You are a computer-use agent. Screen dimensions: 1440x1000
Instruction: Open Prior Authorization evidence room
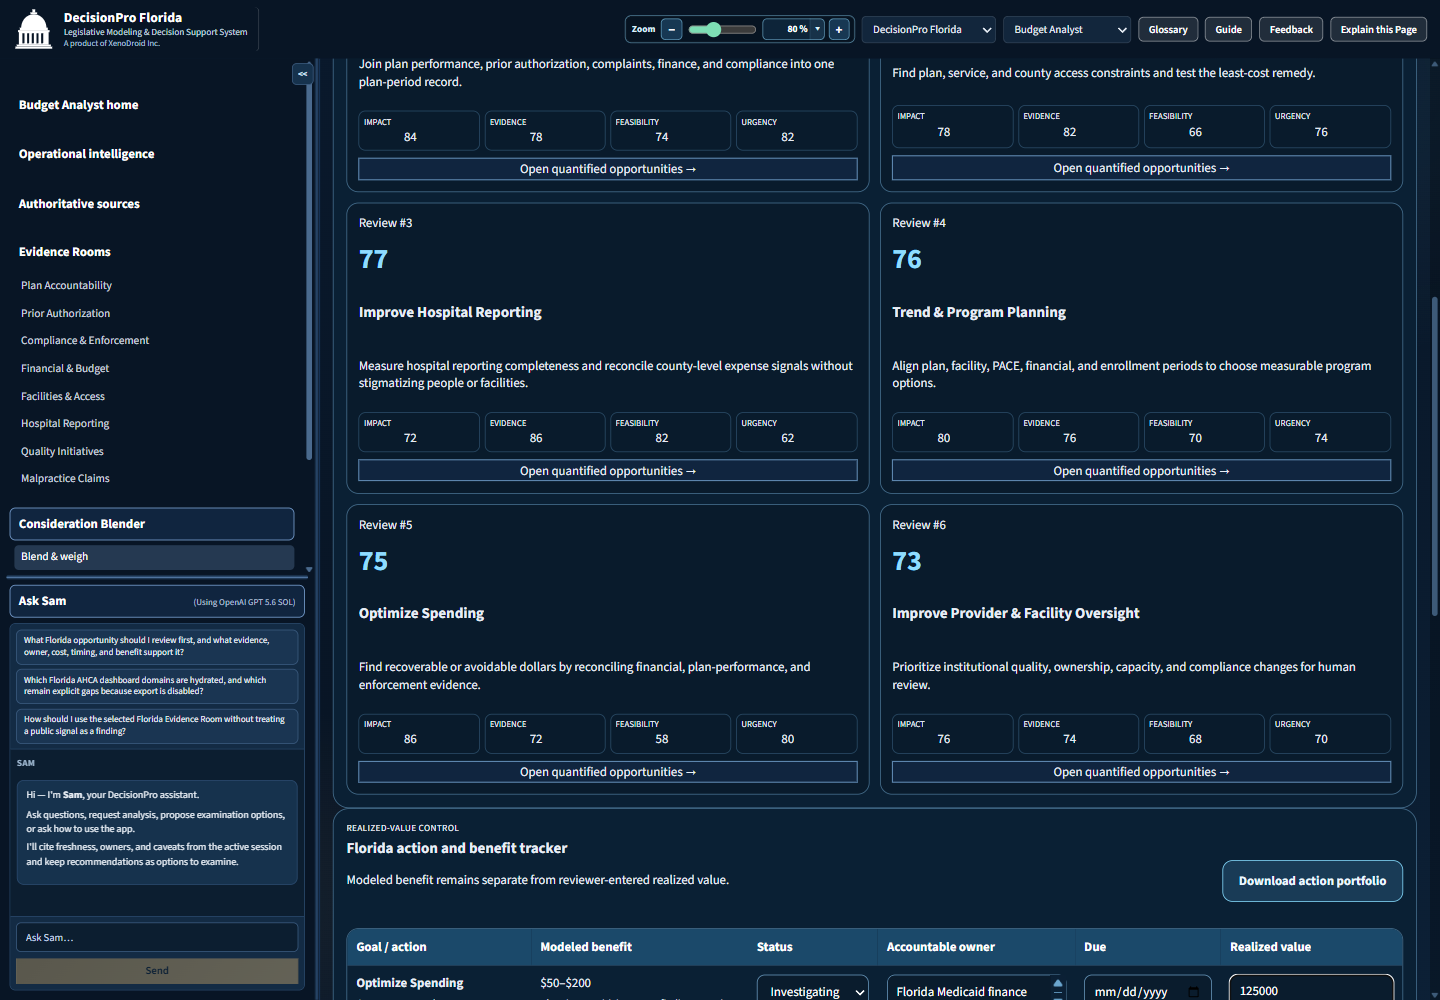coord(65,314)
